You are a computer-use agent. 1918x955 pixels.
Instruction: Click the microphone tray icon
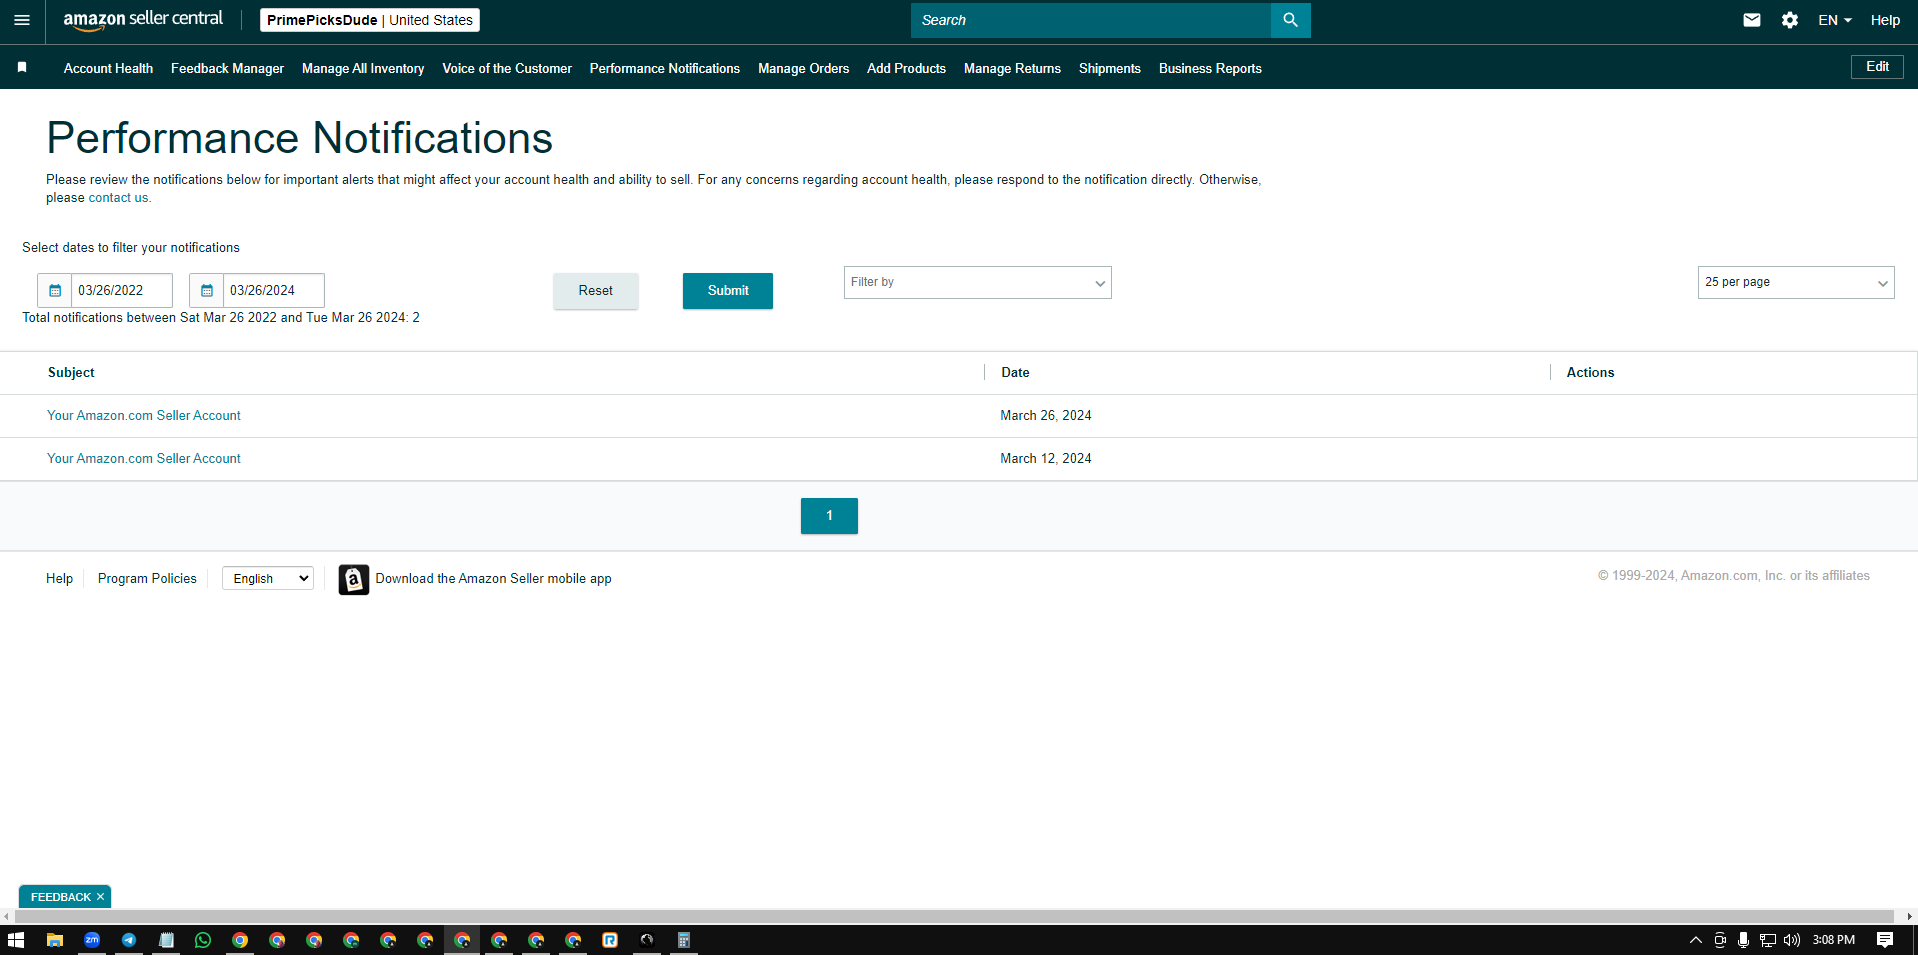click(x=1743, y=940)
